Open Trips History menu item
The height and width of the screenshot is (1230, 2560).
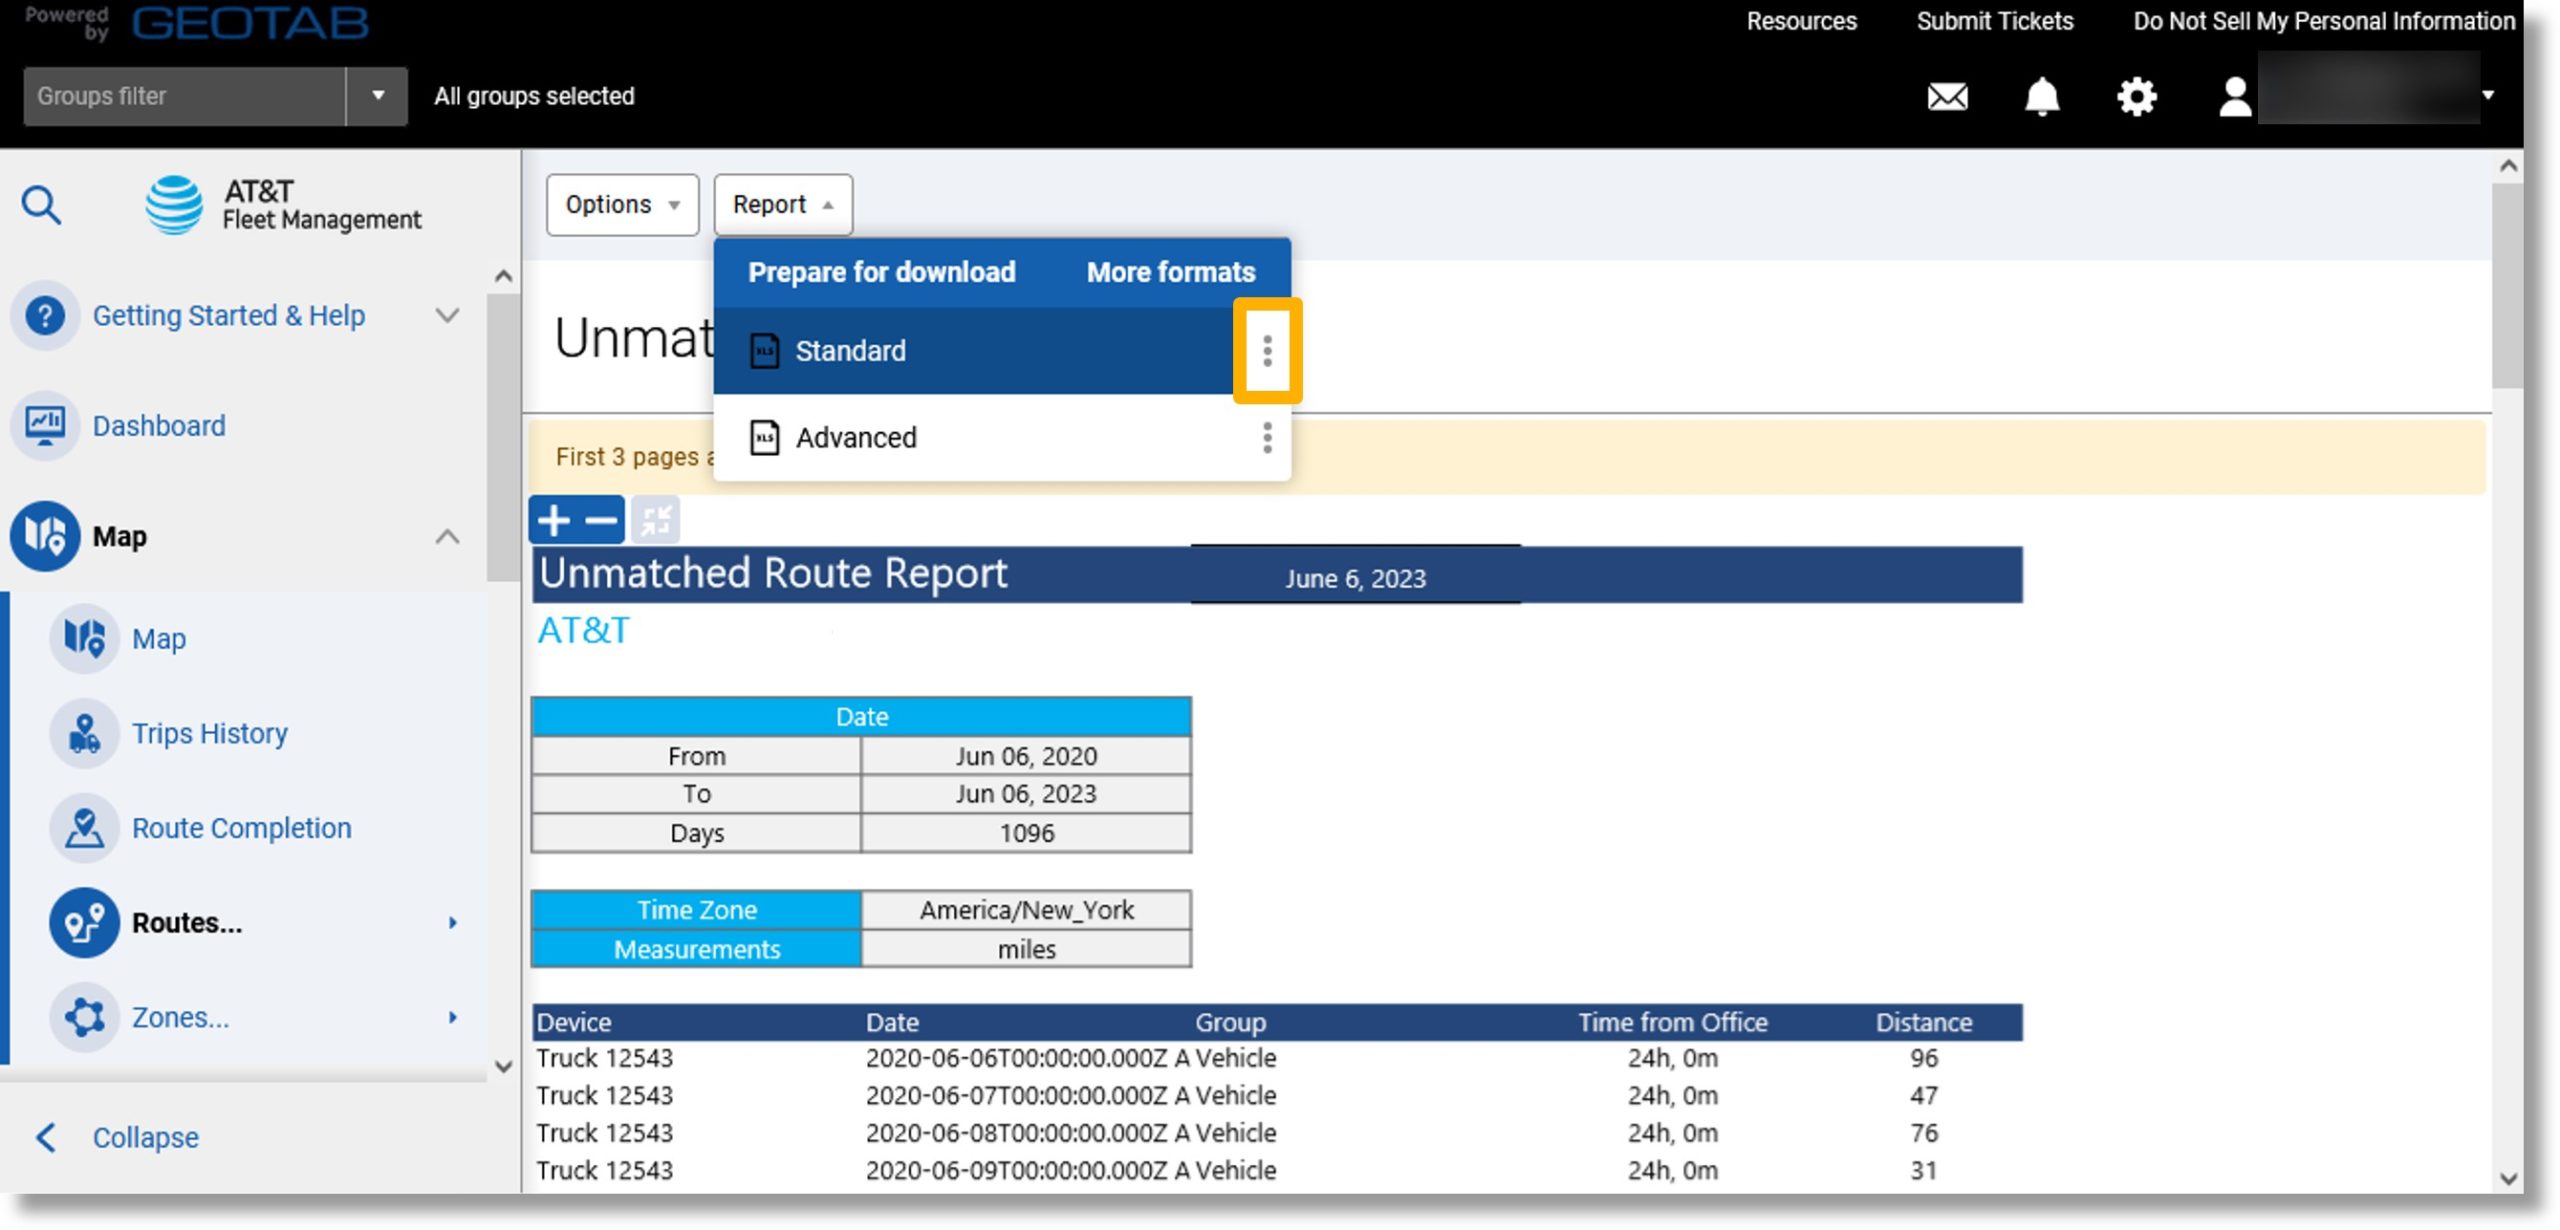click(x=210, y=733)
